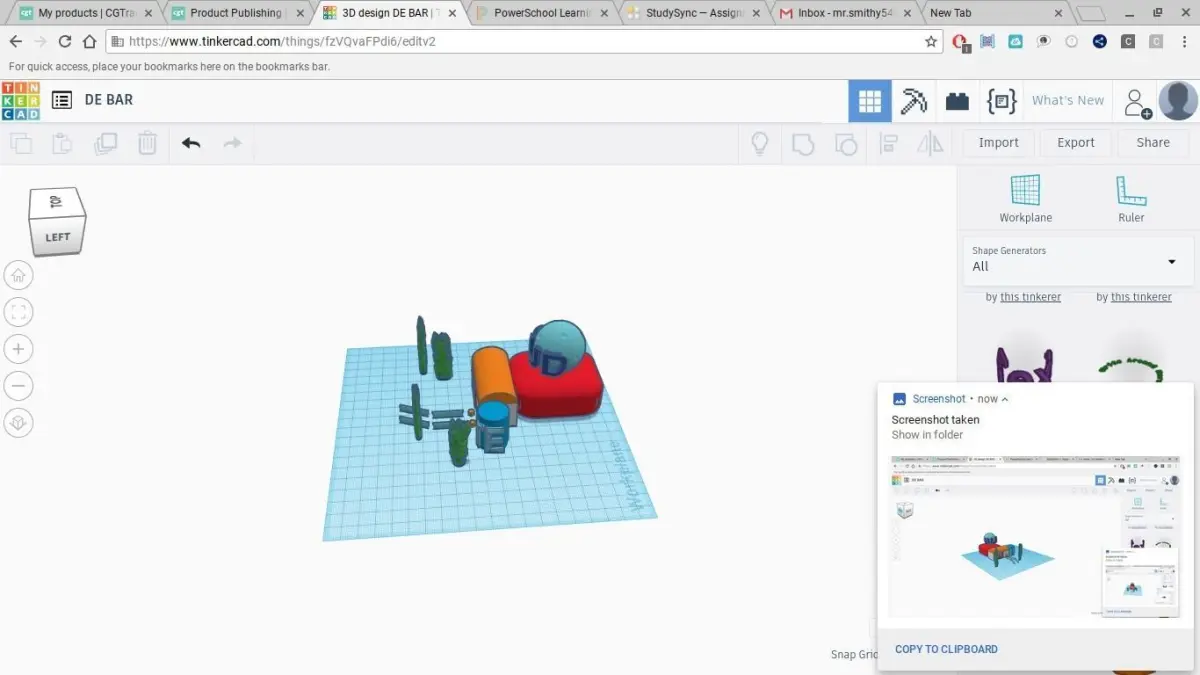Click the Mirror (flip) tool icon

930,143
